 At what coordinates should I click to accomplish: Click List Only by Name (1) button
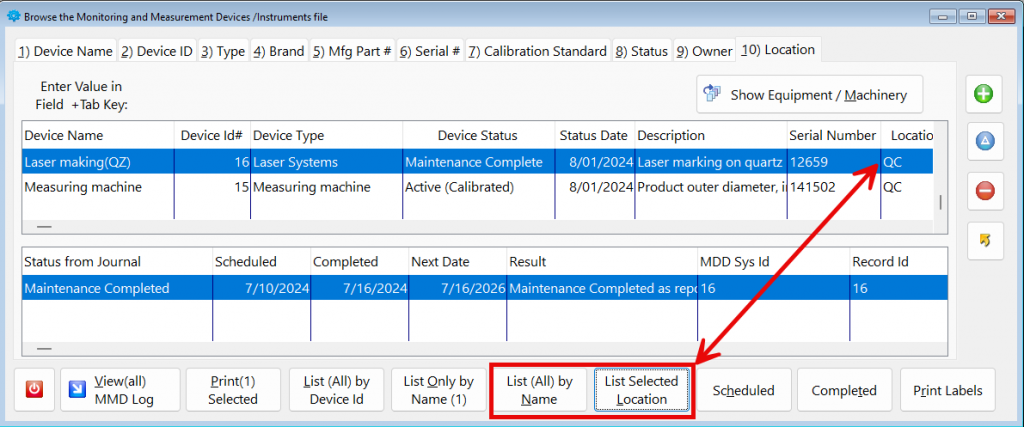(439, 390)
